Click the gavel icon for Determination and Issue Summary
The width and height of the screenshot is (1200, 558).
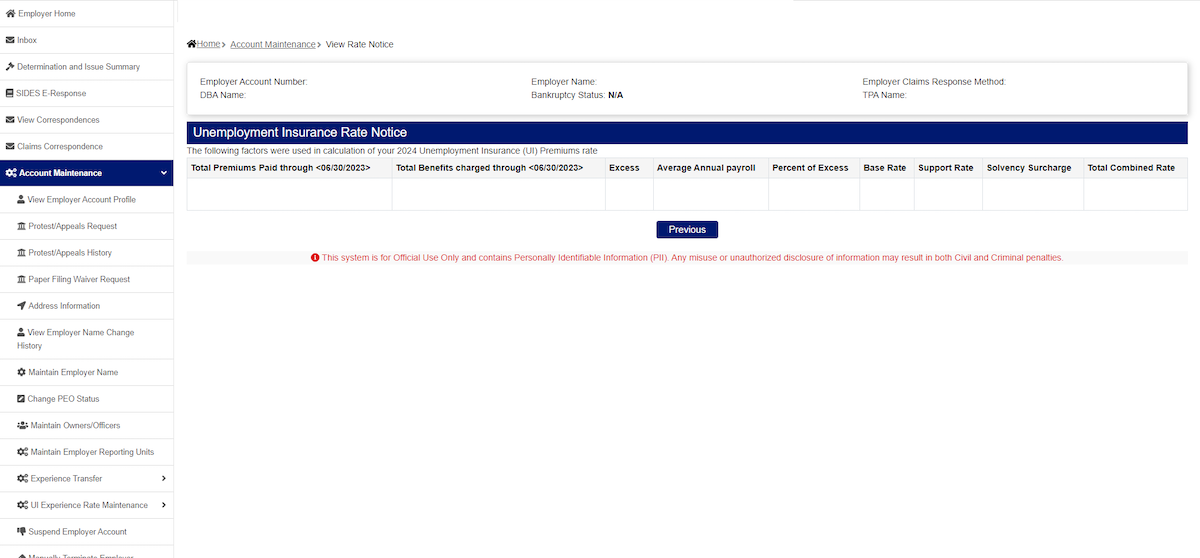click(x=10, y=67)
